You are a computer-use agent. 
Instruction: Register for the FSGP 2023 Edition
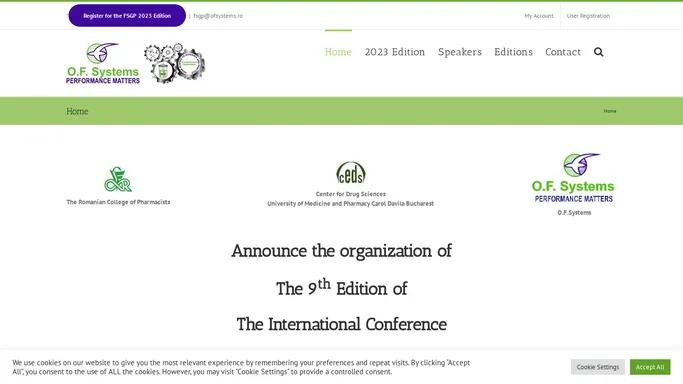coord(127,16)
